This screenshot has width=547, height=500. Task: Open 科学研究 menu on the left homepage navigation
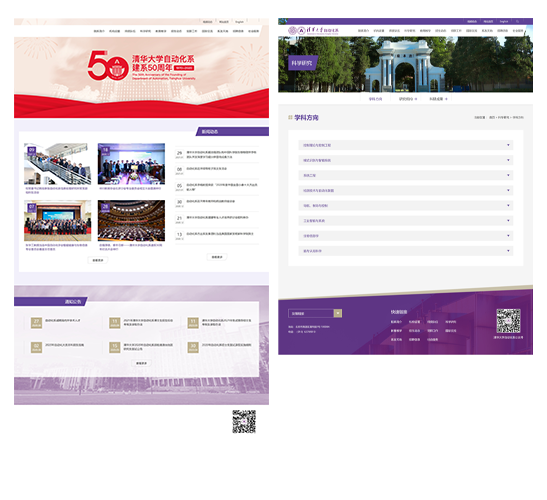pos(145,31)
